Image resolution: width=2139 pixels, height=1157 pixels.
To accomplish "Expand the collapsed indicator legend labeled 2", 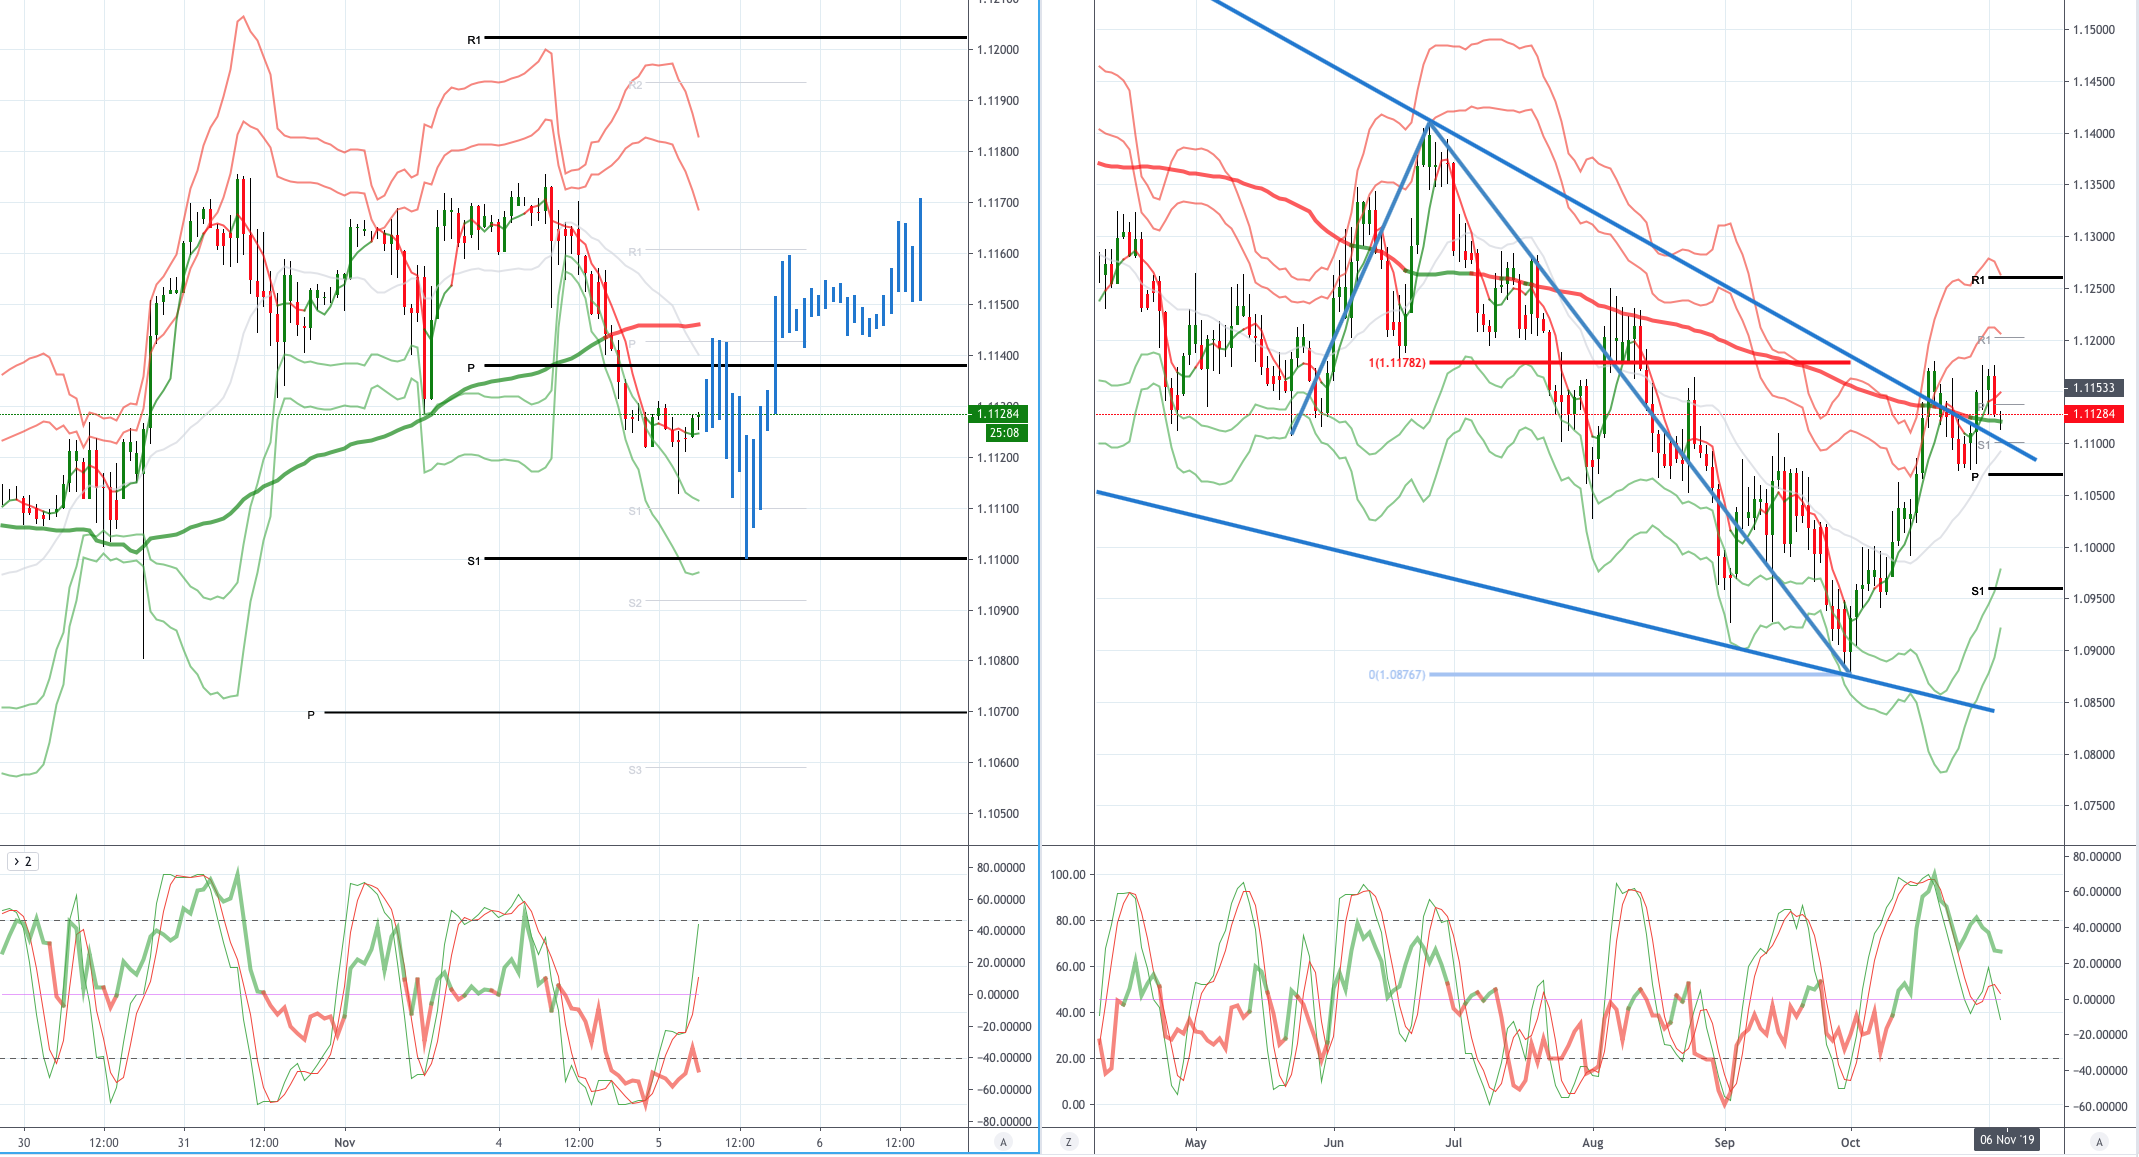I will tap(22, 861).
